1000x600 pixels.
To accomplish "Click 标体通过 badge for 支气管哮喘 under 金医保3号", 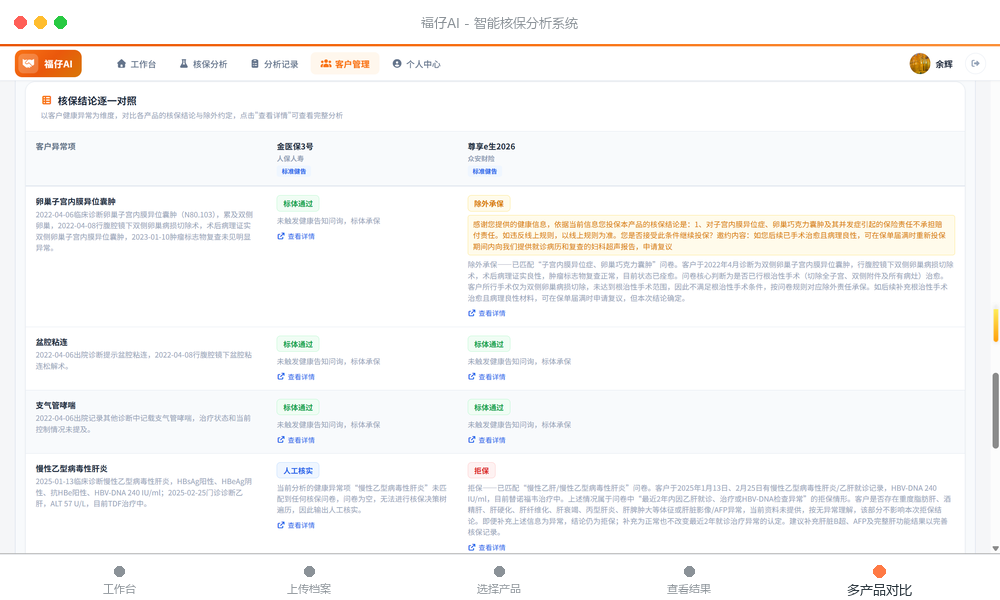I will 298,407.
